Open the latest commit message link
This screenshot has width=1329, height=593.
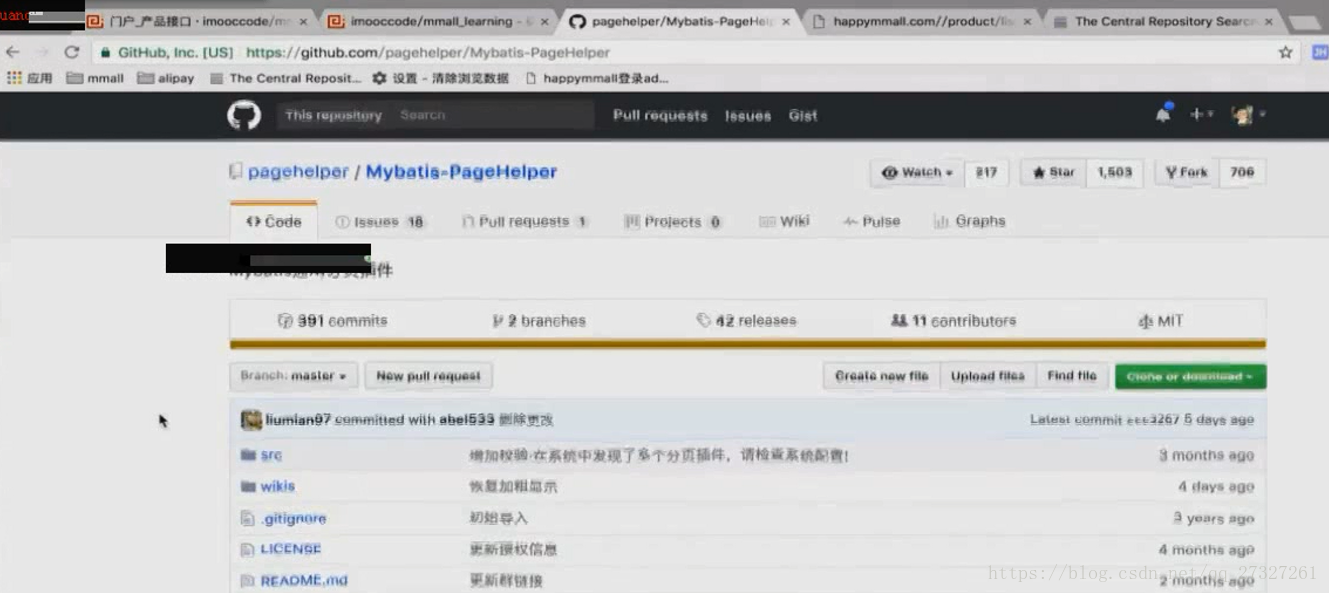(x=526, y=420)
